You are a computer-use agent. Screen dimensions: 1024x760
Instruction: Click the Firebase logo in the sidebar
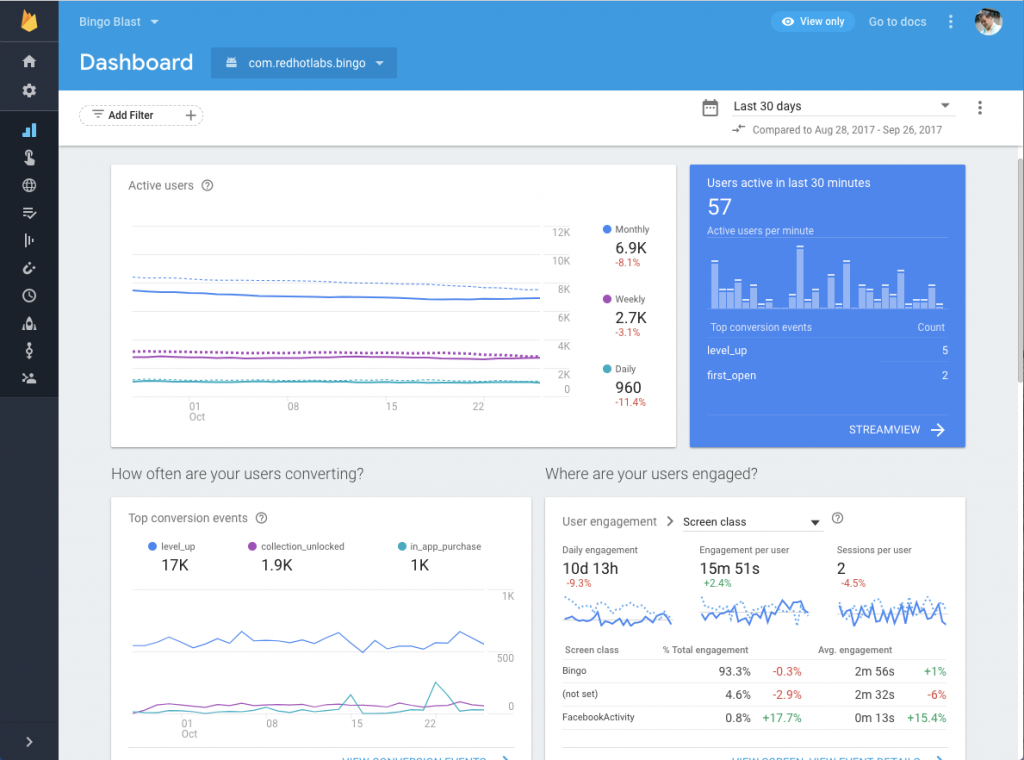29,22
